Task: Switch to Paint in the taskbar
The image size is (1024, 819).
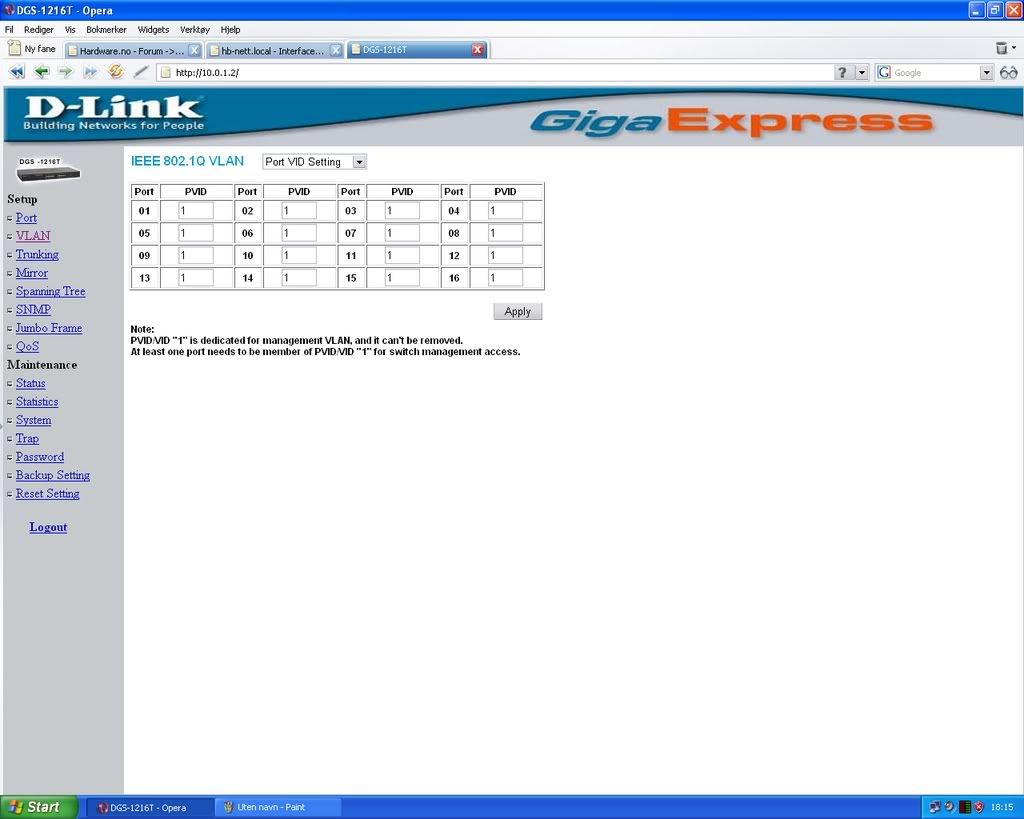Action: tap(277, 807)
